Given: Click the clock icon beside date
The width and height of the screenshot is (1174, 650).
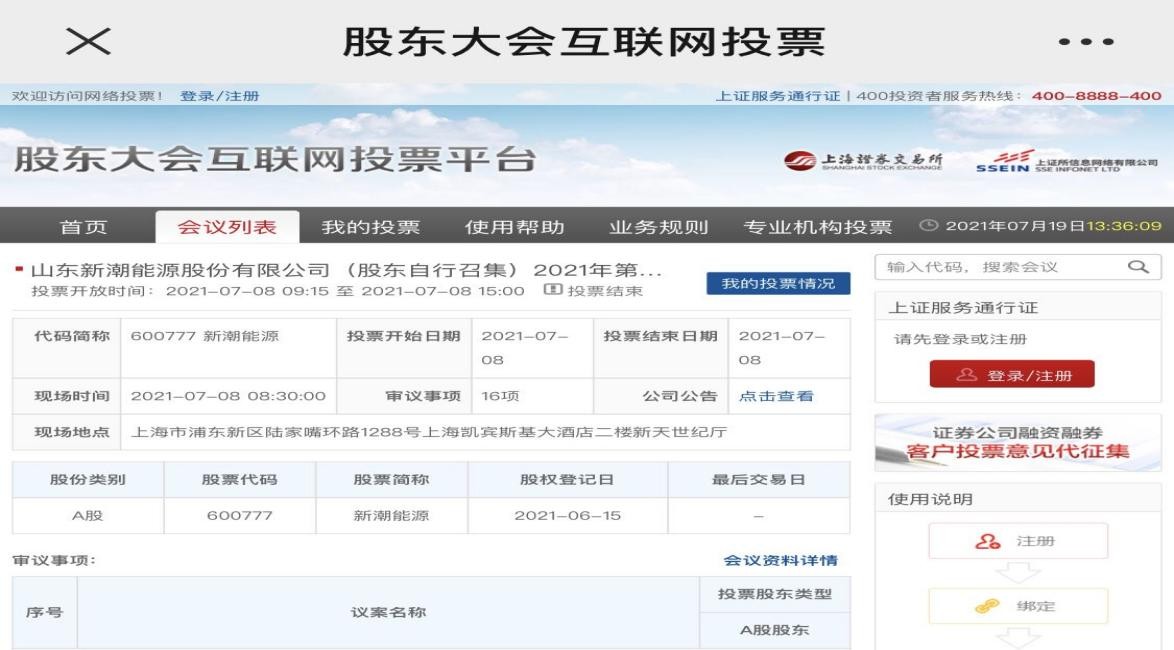Looking at the screenshot, I should (x=928, y=225).
